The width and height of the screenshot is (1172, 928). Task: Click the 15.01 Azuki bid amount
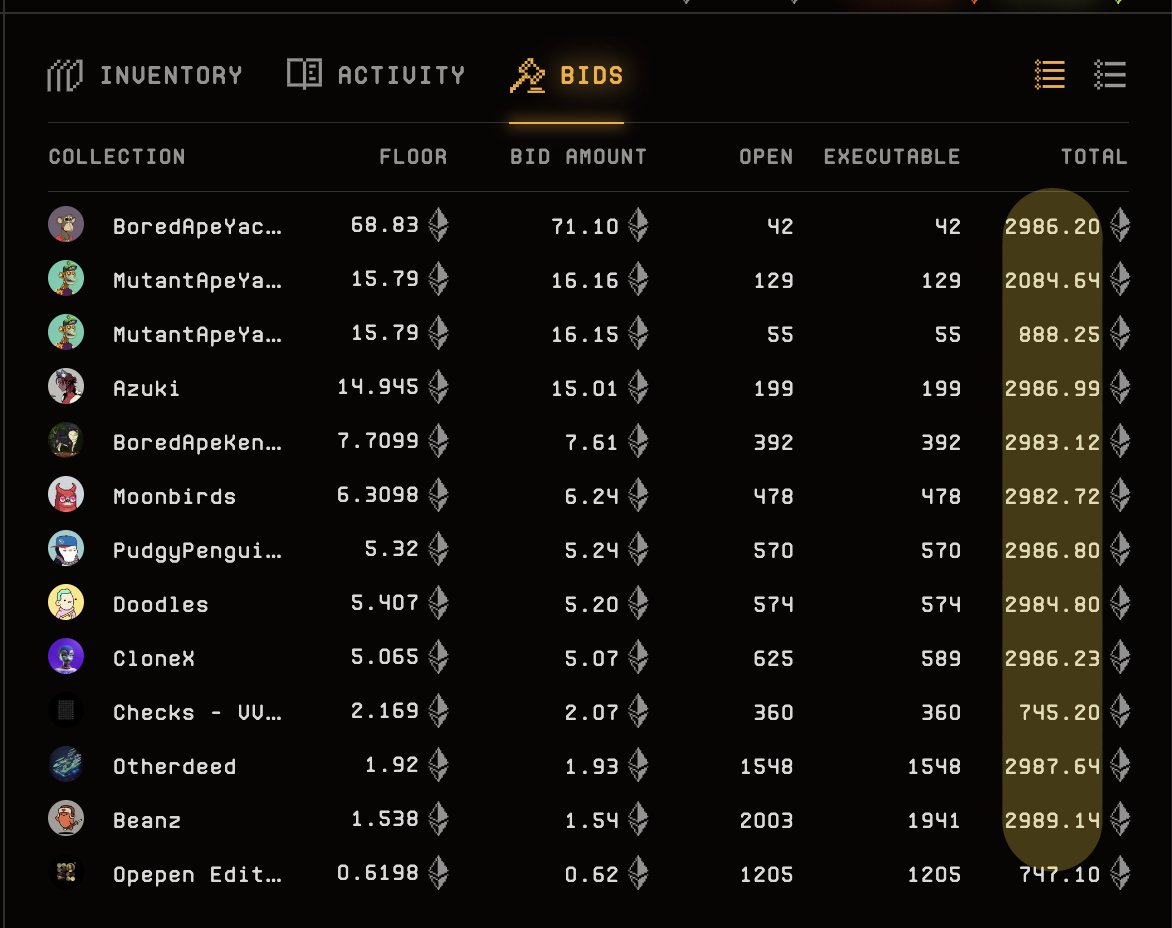click(x=585, y=389)
